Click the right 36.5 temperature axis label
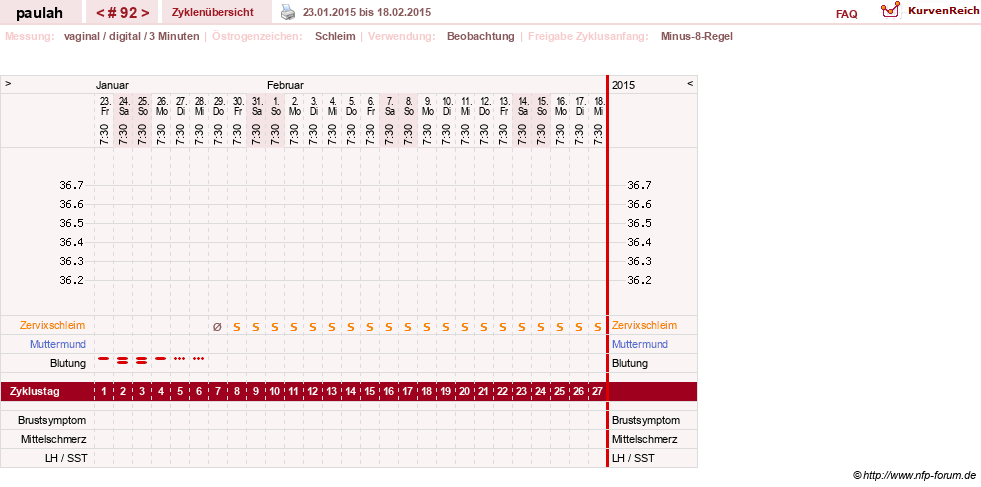 tap(639, 223)
